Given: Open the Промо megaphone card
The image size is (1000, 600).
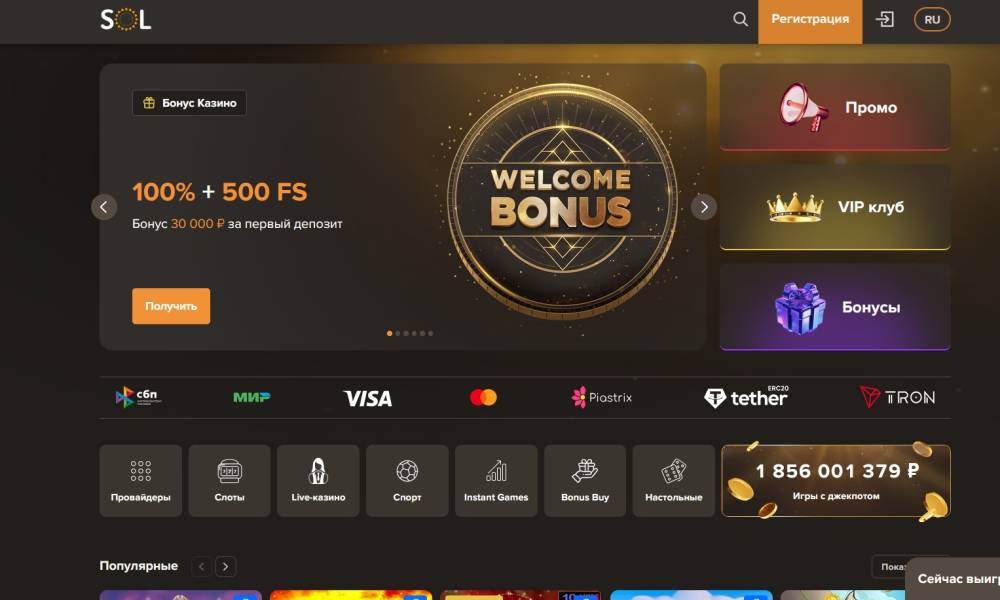Looking at the screenshot, I should tap(835, 107).
